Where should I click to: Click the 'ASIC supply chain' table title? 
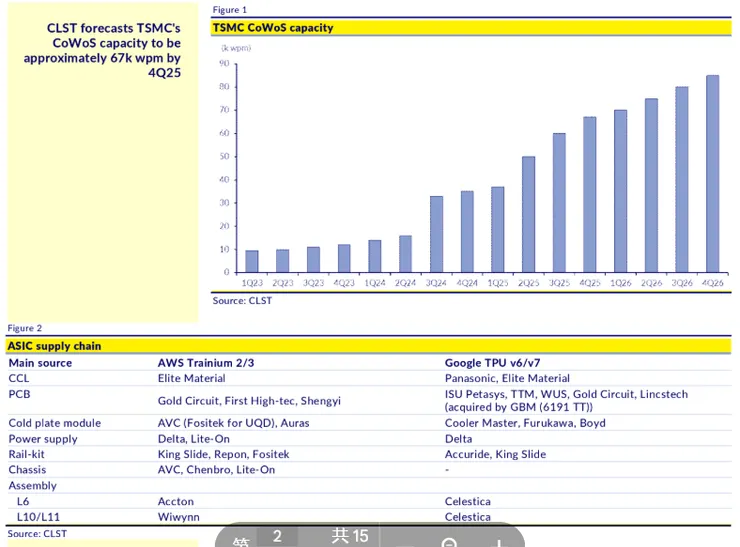coord(54,346)
